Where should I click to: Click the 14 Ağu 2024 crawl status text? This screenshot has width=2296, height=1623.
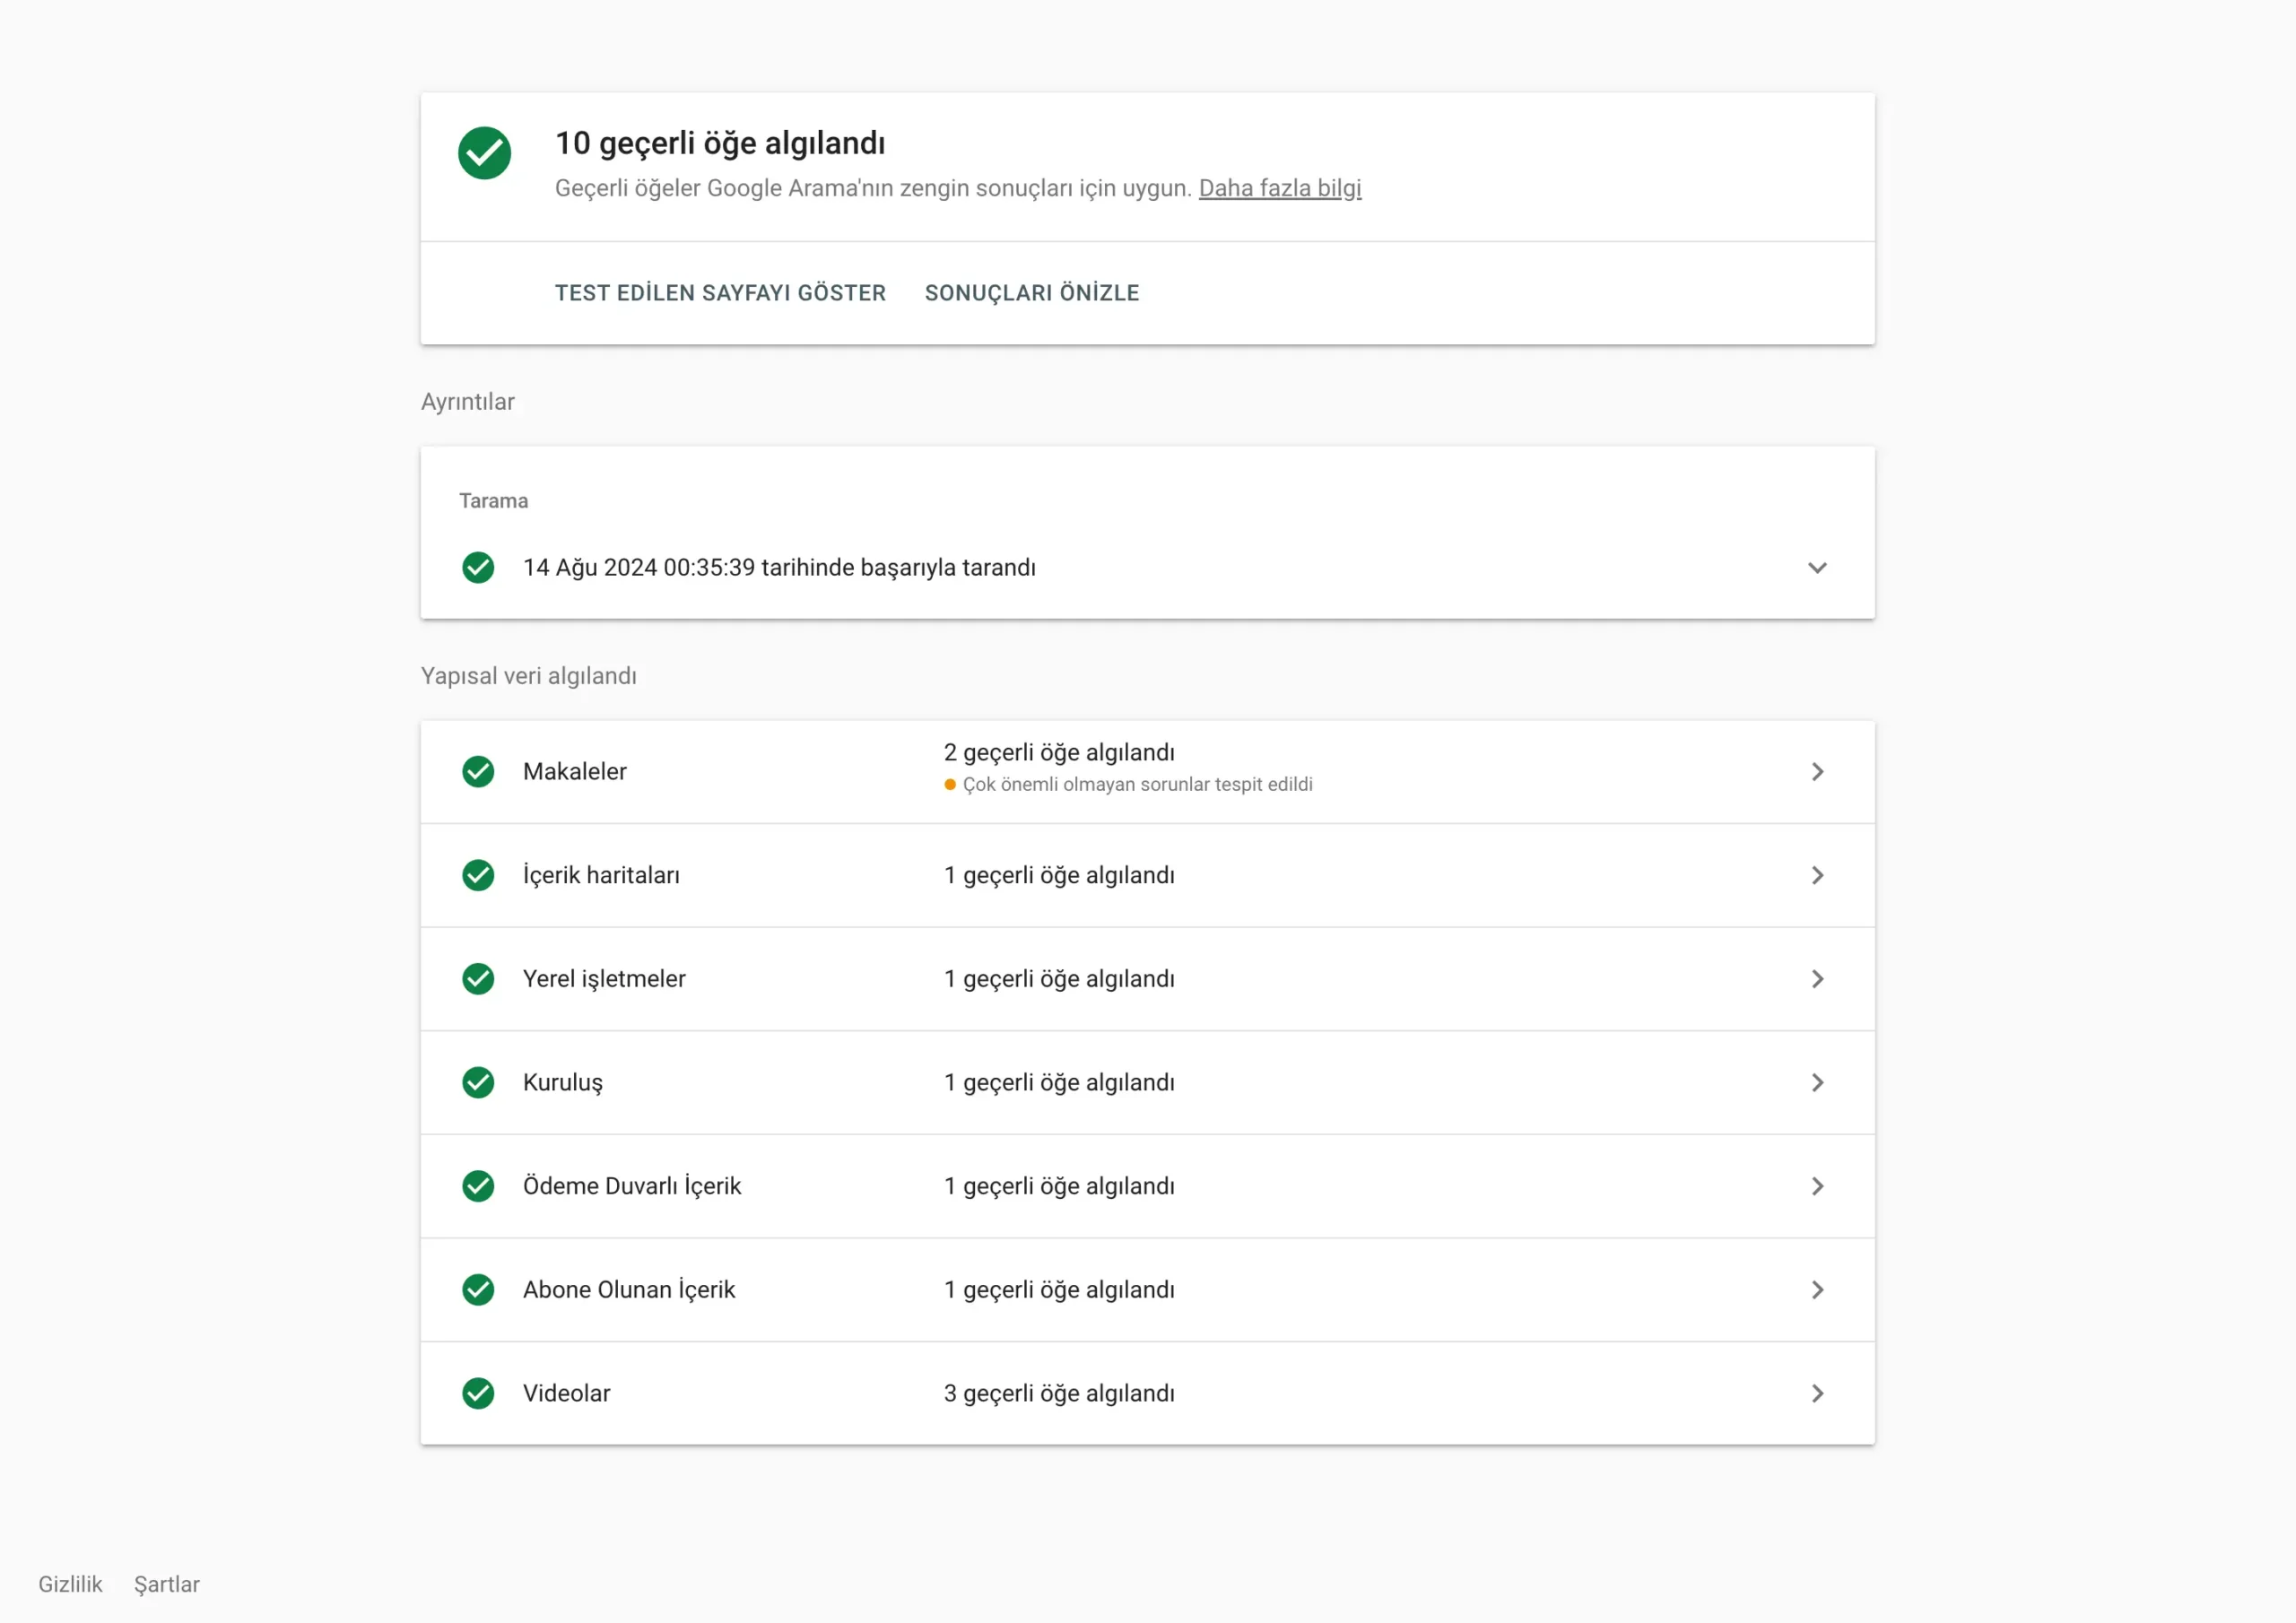click(x=779, y=567)
